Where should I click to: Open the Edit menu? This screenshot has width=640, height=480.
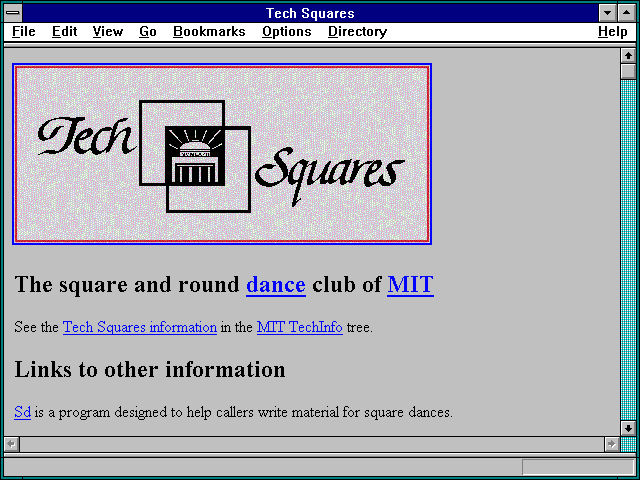[64, 31]
